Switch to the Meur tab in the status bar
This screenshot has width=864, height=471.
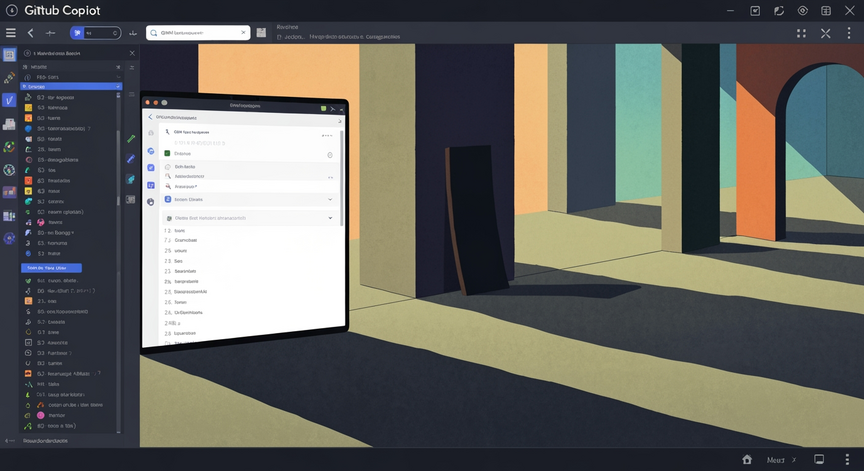click(x=775, y=460)
